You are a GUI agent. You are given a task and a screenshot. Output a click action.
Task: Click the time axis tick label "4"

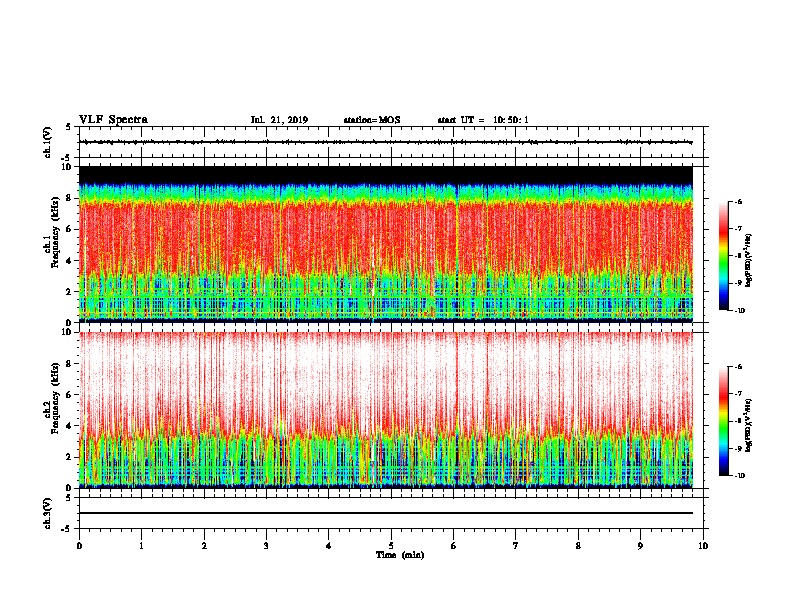[x=329, y=545]
